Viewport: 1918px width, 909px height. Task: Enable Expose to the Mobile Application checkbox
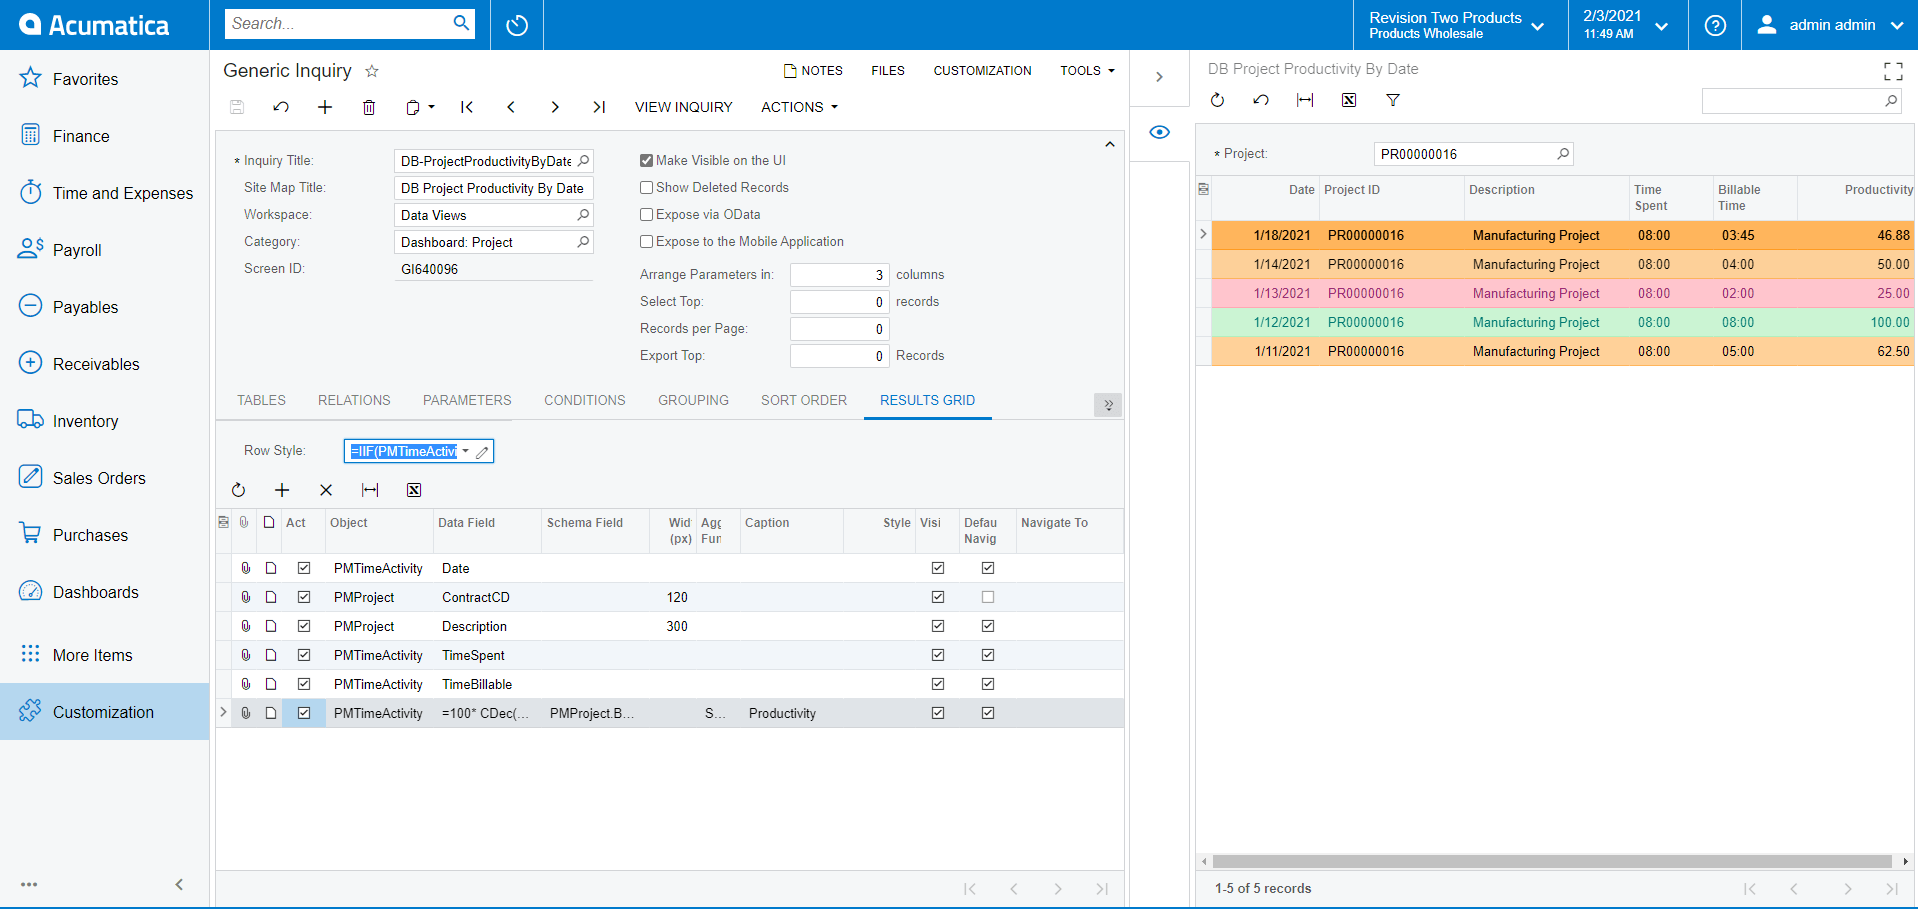coord(647,242)
